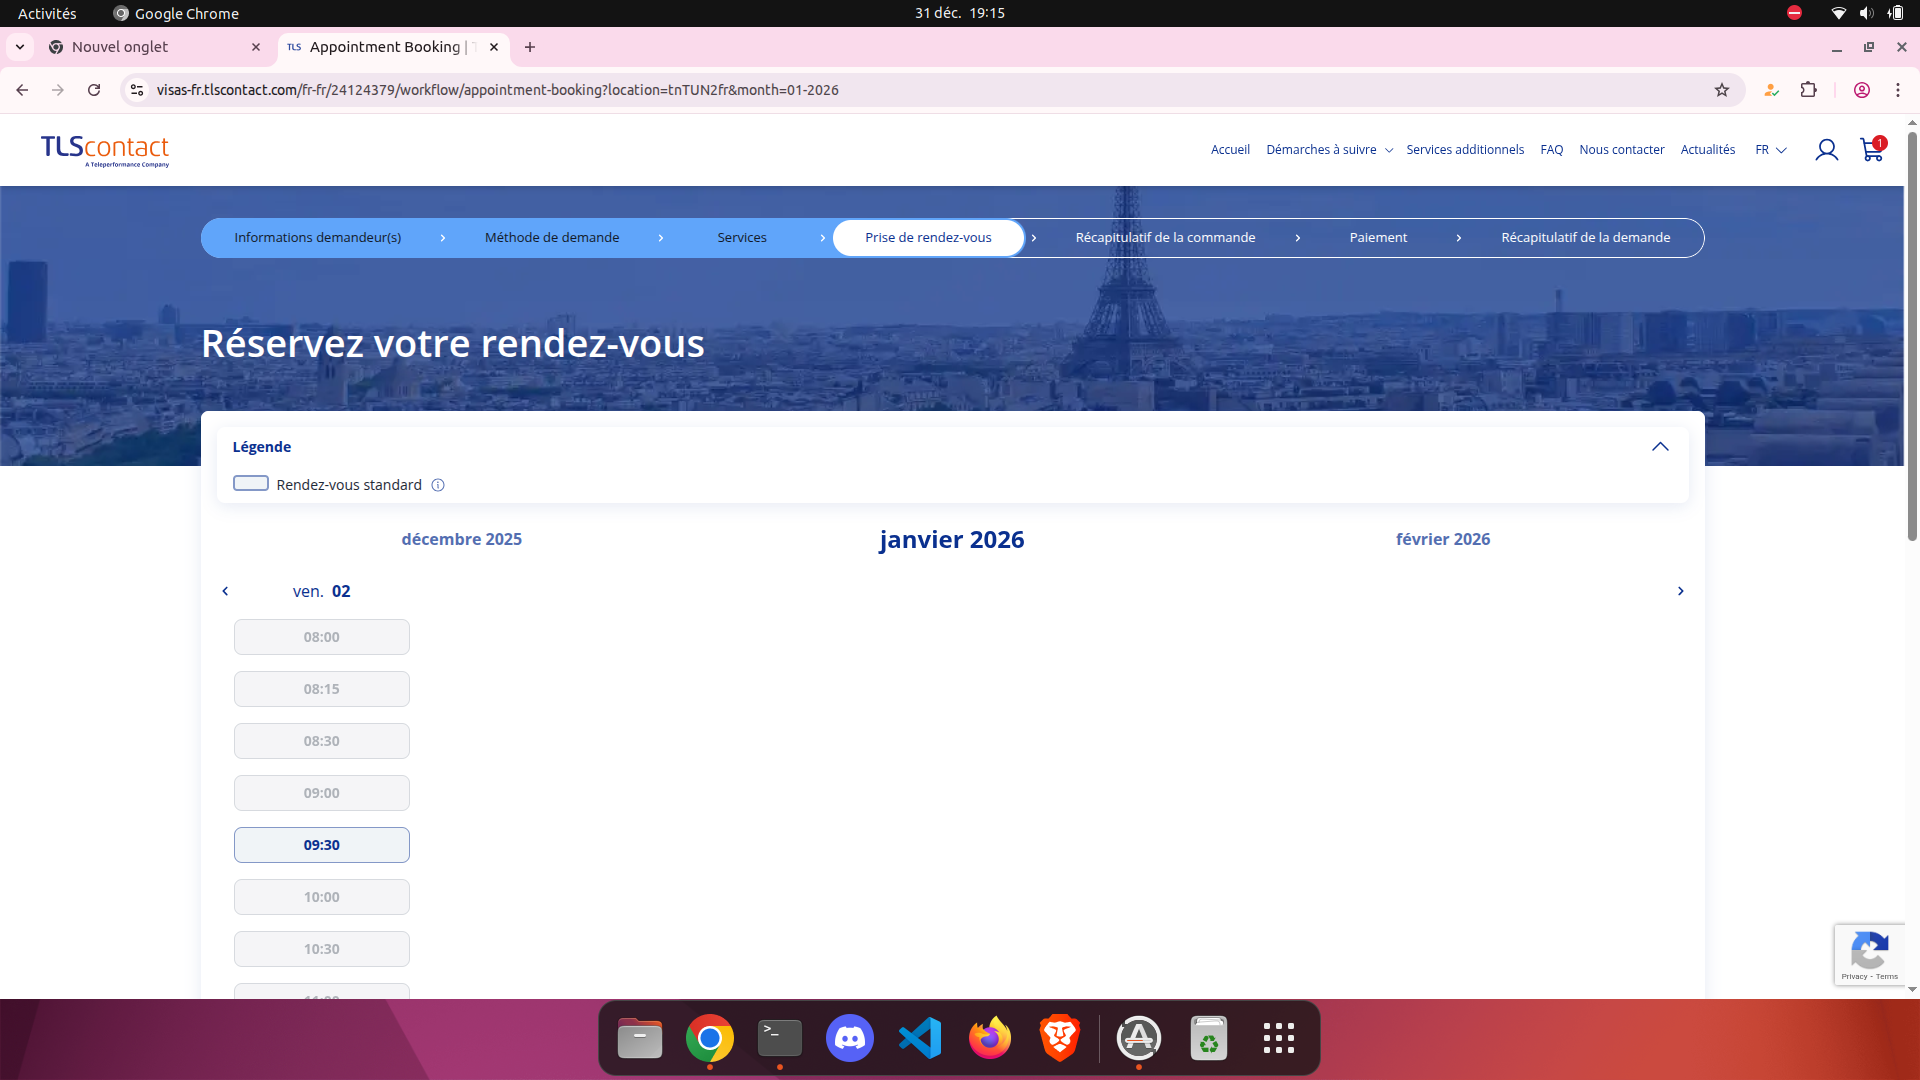Viewport: 1920px width, 1080px height.
Task: Select the 09:00 time slot
Action: click(322, 793)
